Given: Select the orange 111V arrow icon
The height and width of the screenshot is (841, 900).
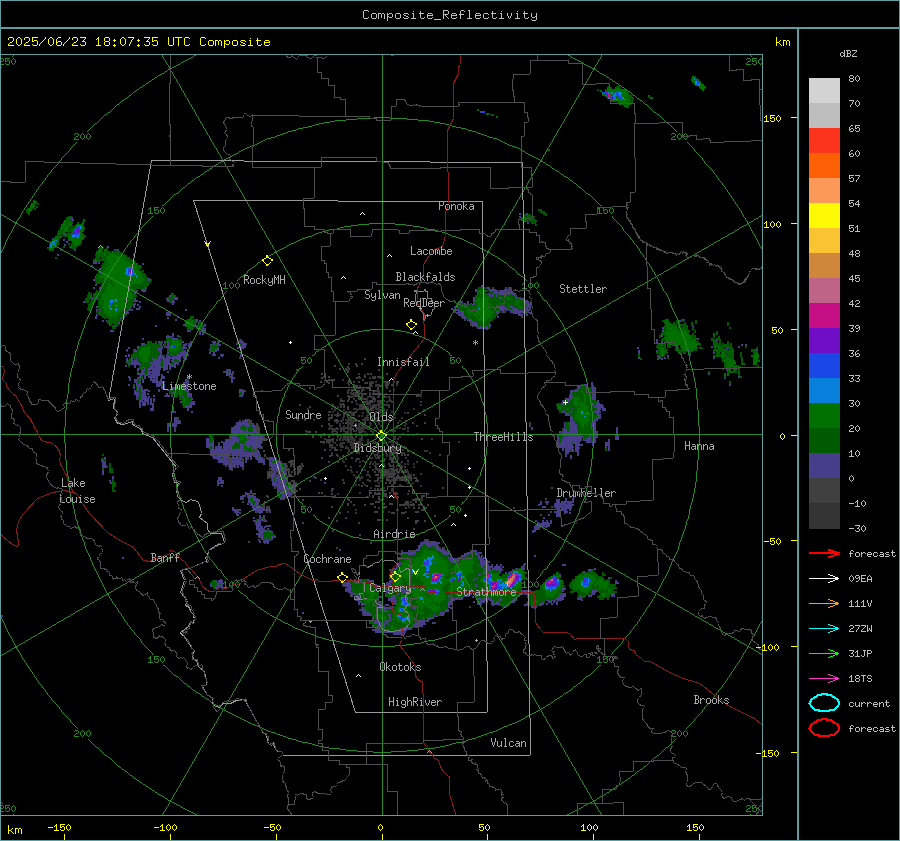Looking at the screenshot, I should (x=824, y=603).
